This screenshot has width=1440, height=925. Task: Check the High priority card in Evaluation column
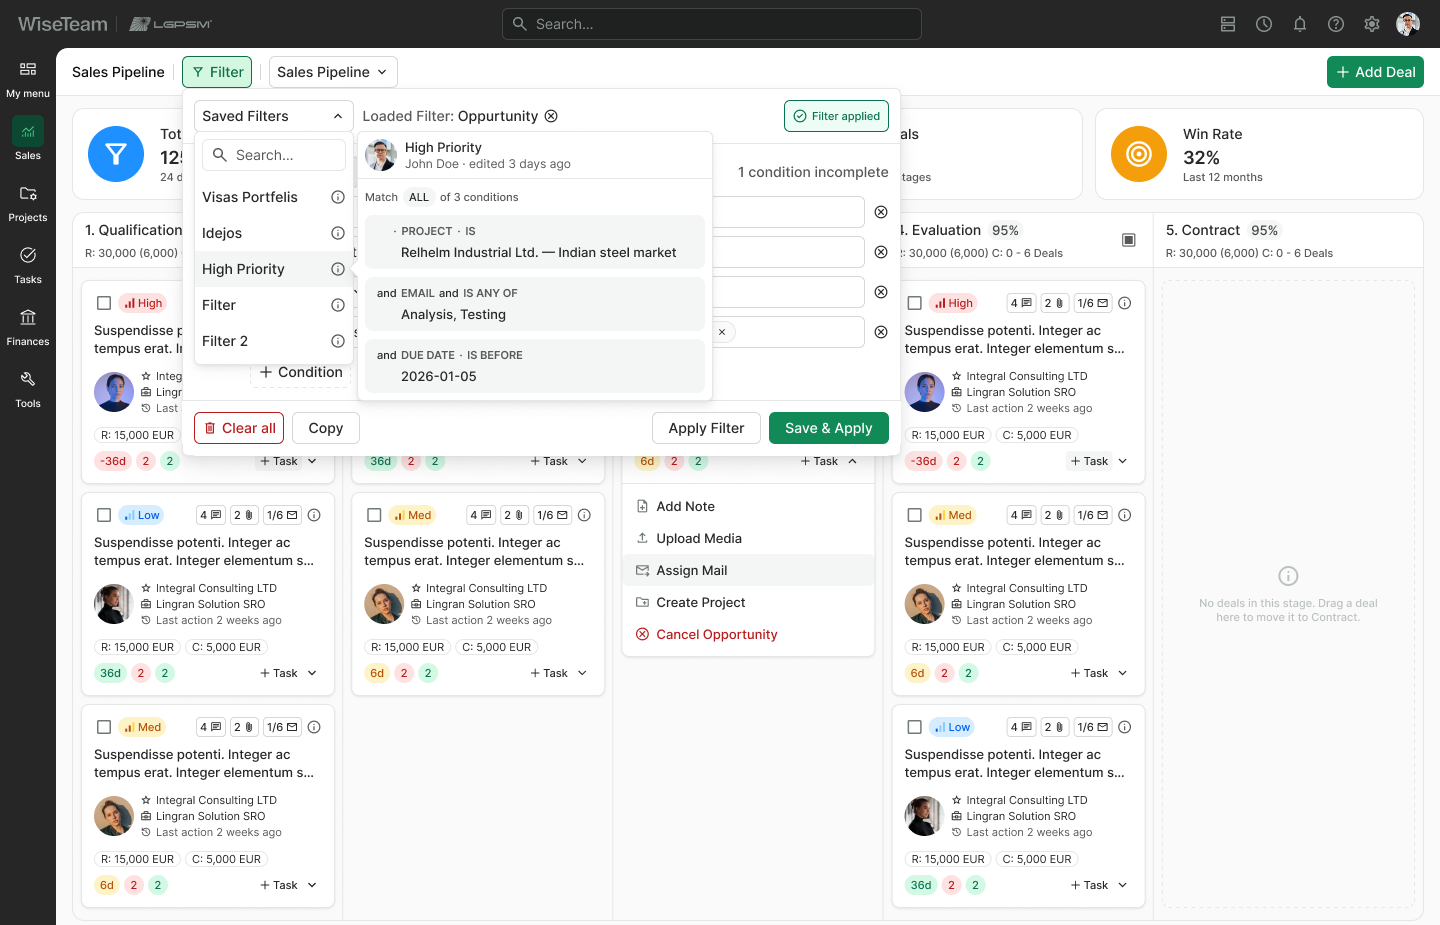914,303
